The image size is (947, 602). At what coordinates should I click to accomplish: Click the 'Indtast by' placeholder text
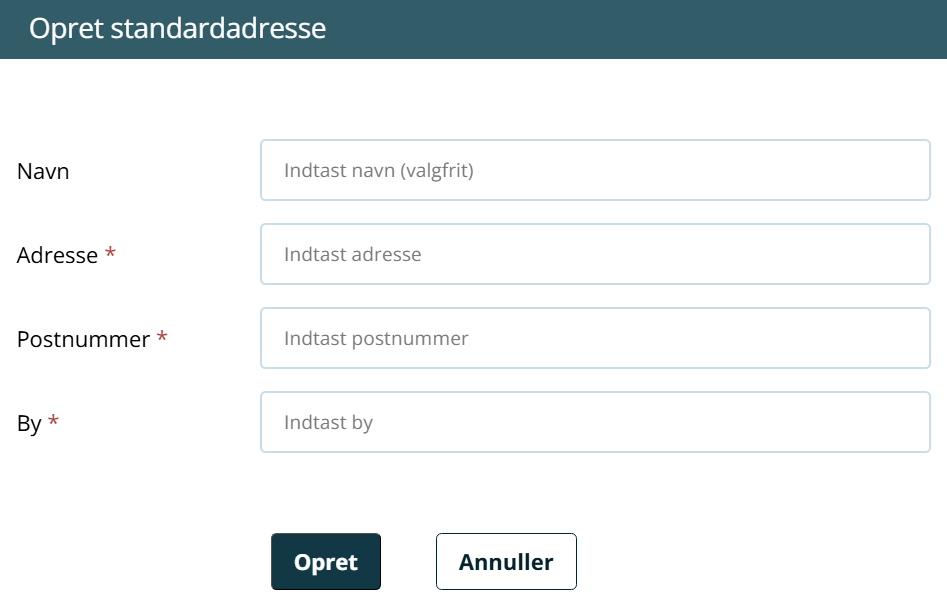point(329,423)
